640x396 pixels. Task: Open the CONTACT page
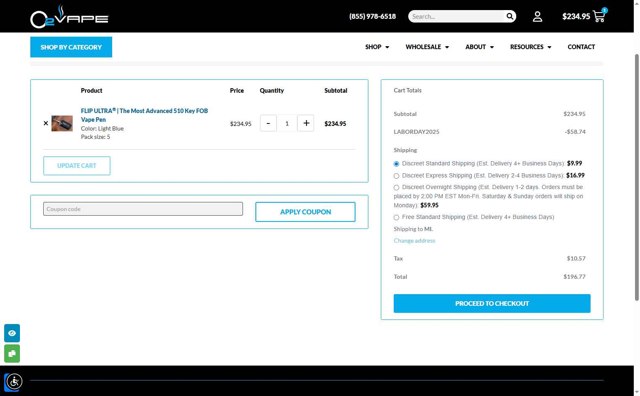pos(581,47)
